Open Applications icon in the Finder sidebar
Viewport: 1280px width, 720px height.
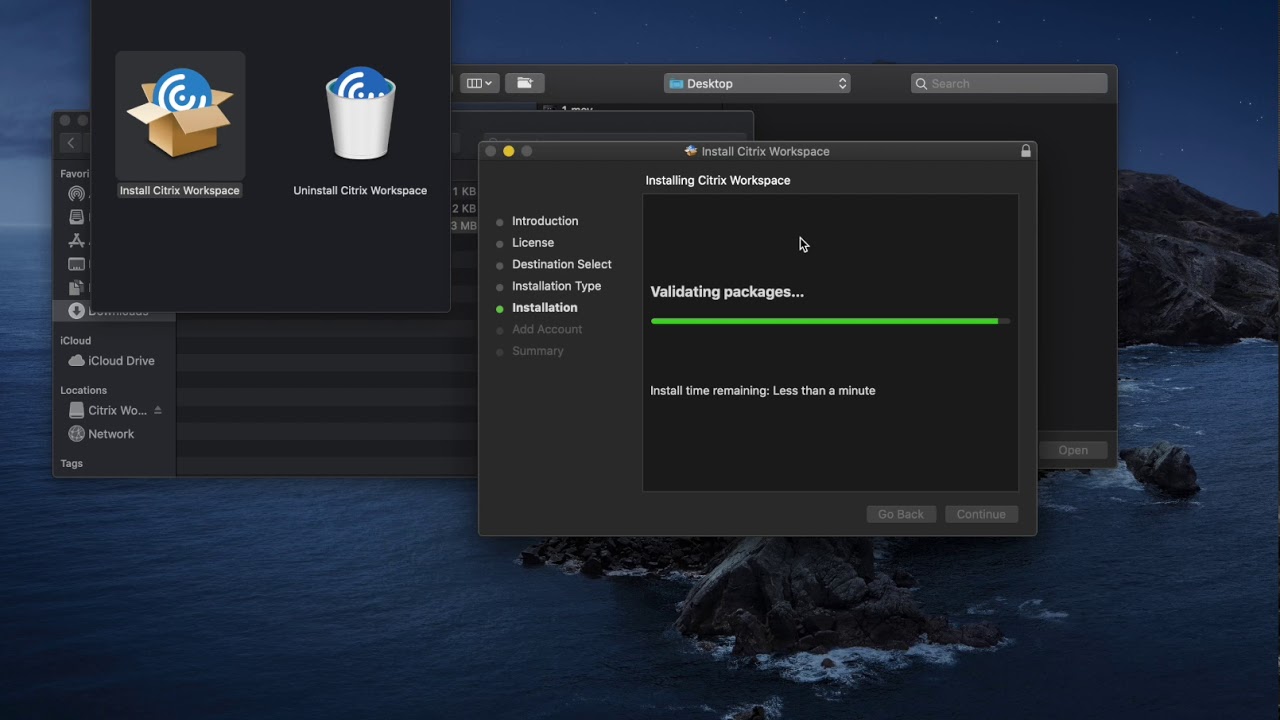77,241
